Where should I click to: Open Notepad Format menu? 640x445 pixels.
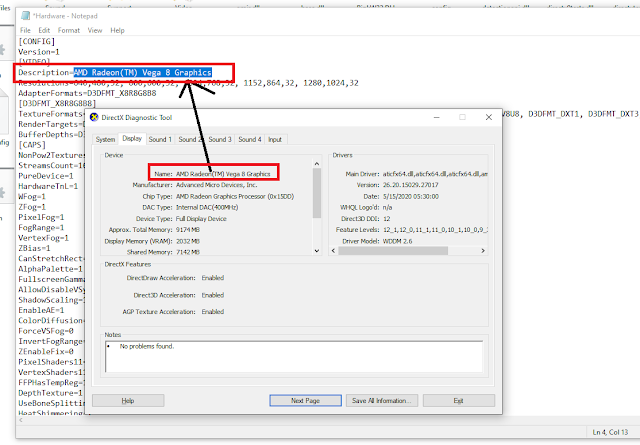click(69, 30)
